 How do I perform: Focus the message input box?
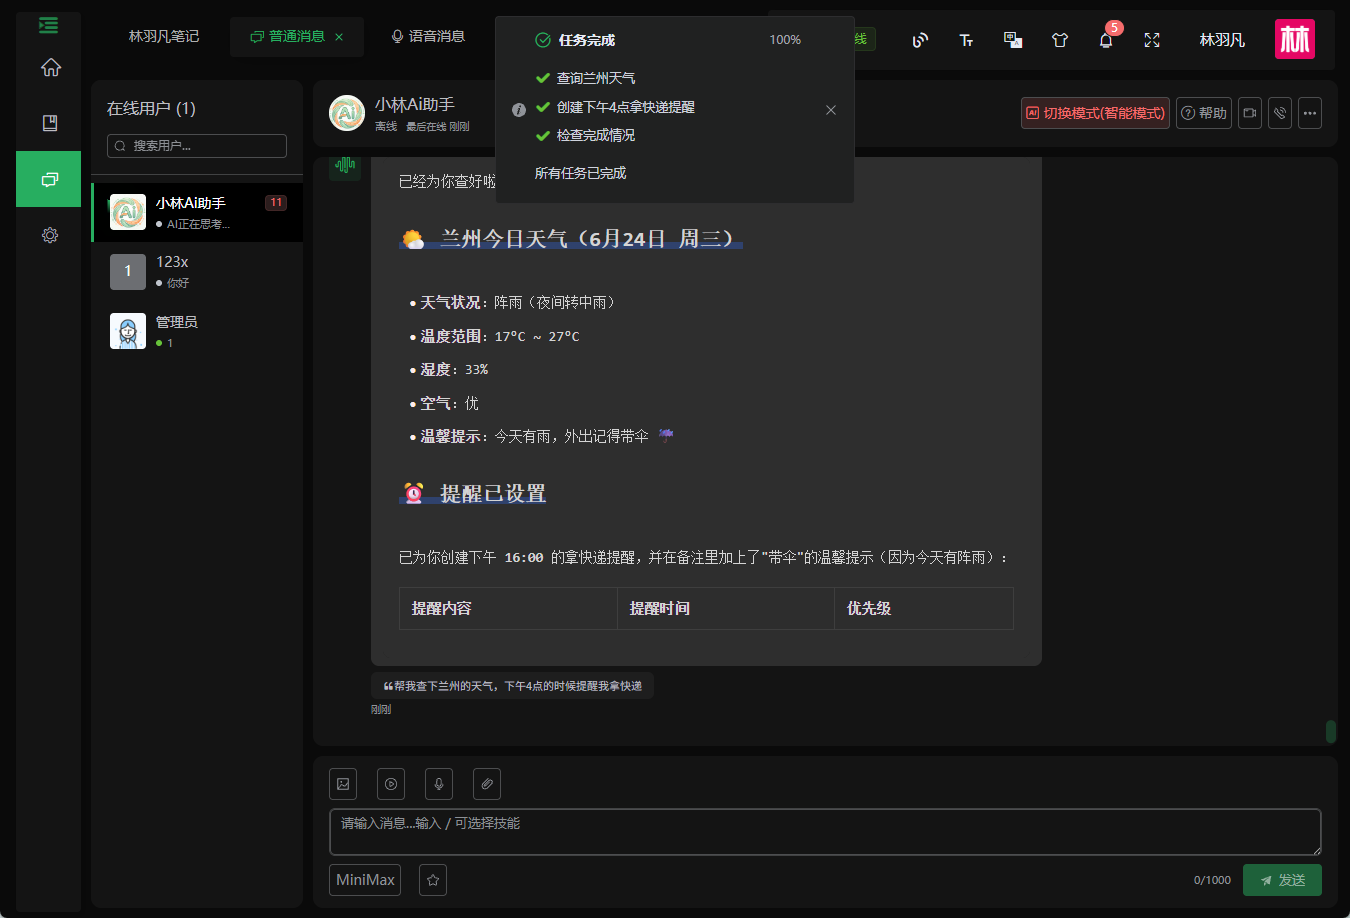(x=825, y=832)
